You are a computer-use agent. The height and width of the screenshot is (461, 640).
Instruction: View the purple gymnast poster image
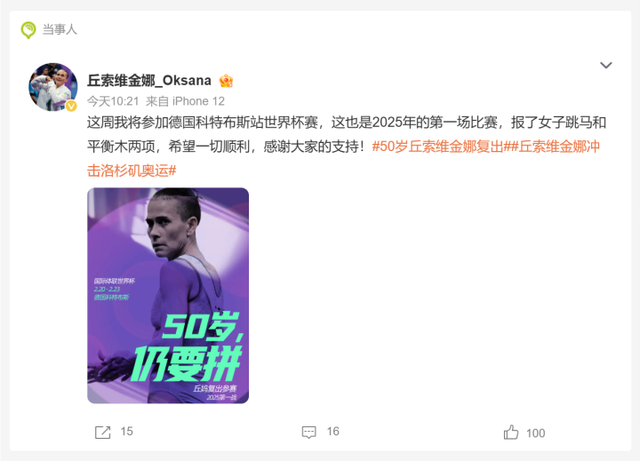(x=168, y=296)
